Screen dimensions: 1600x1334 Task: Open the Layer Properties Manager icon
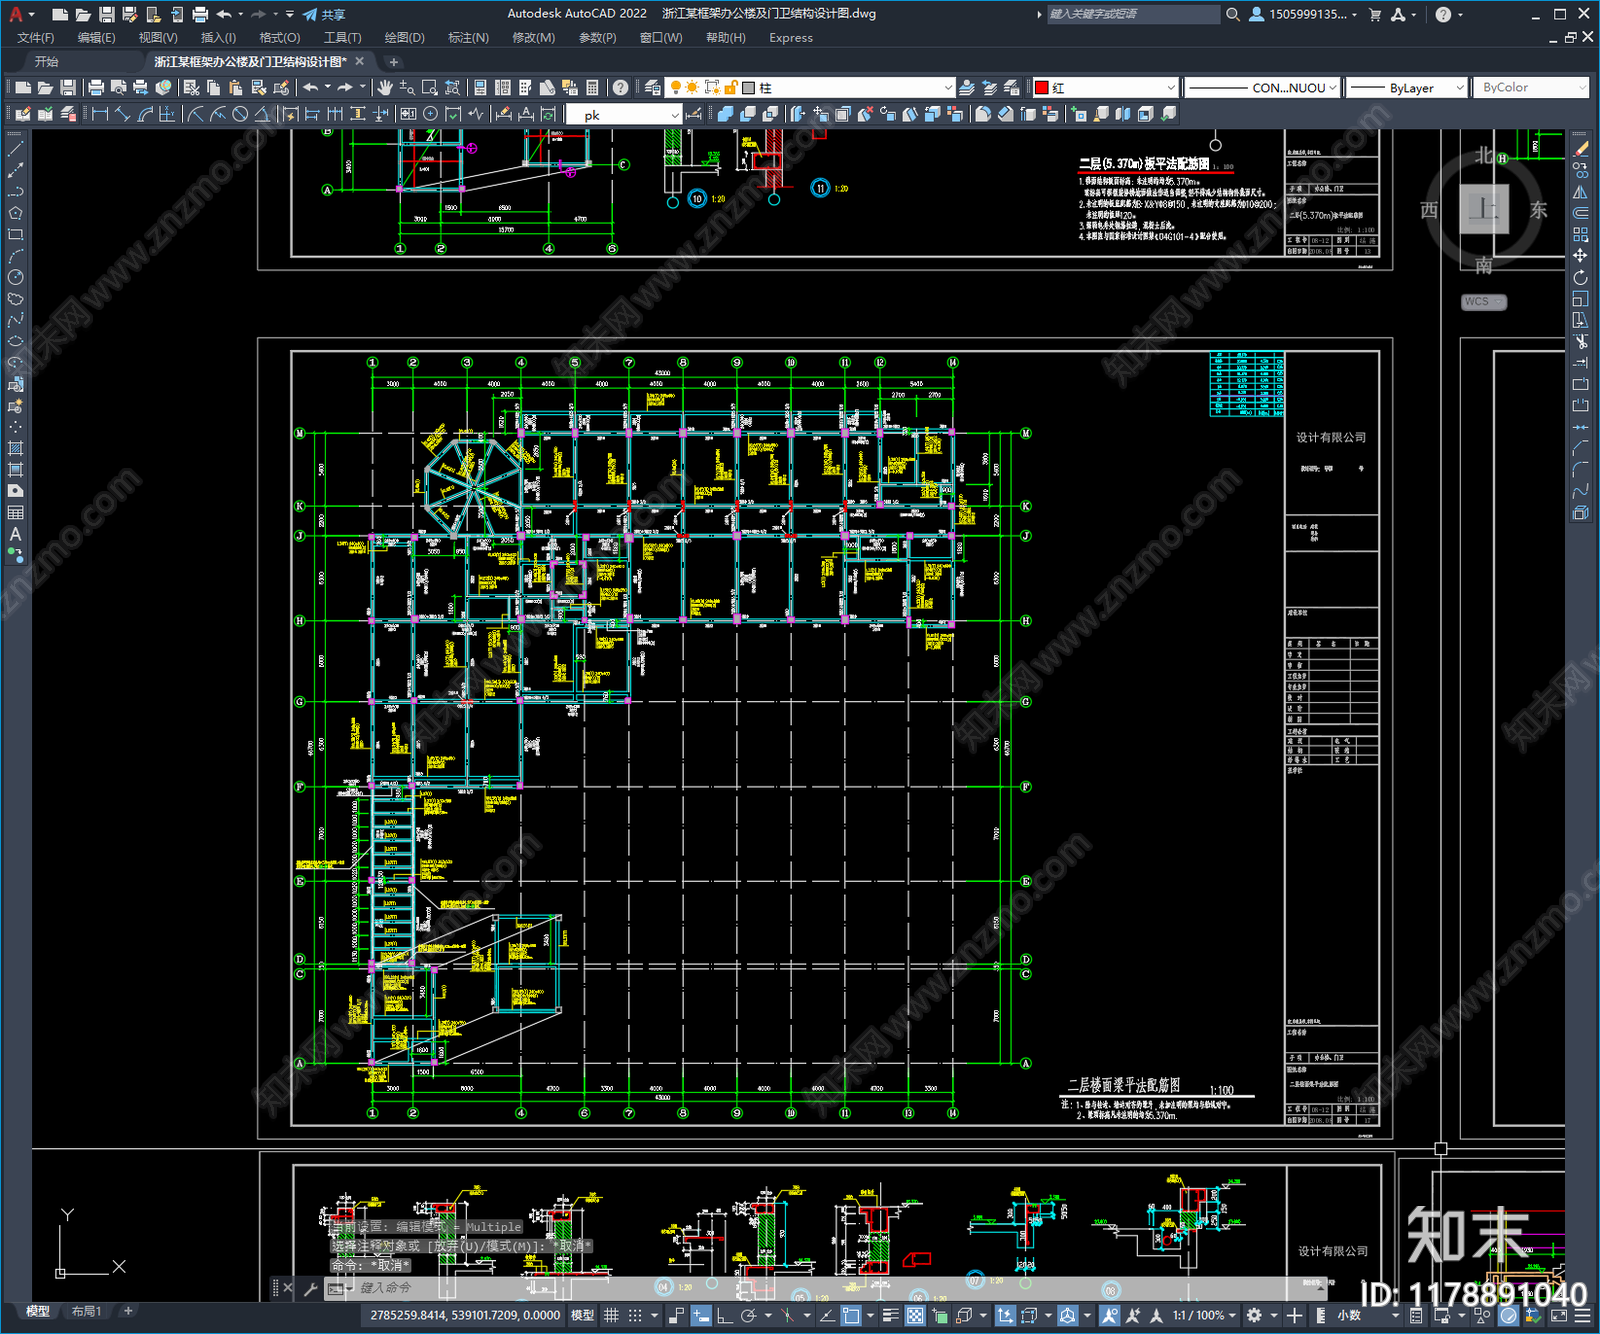click(653, 88)
